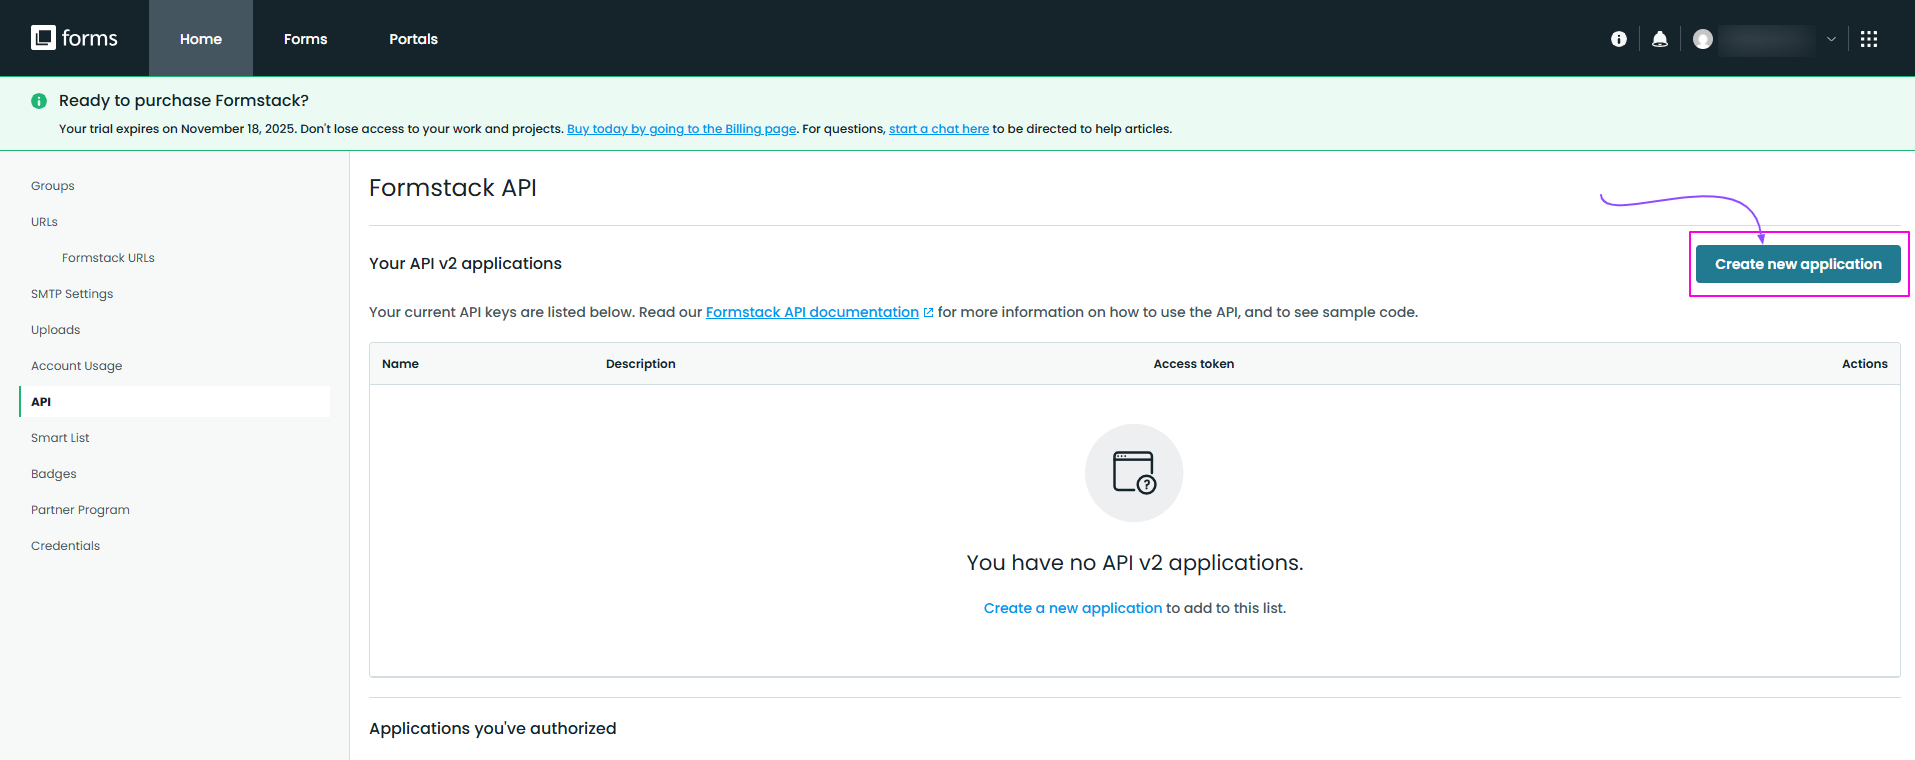The height and width of the screenshot is (760, 1915).
Task: Click the green trial info icon
Action: pyautogui.click(x=39, y=101)
